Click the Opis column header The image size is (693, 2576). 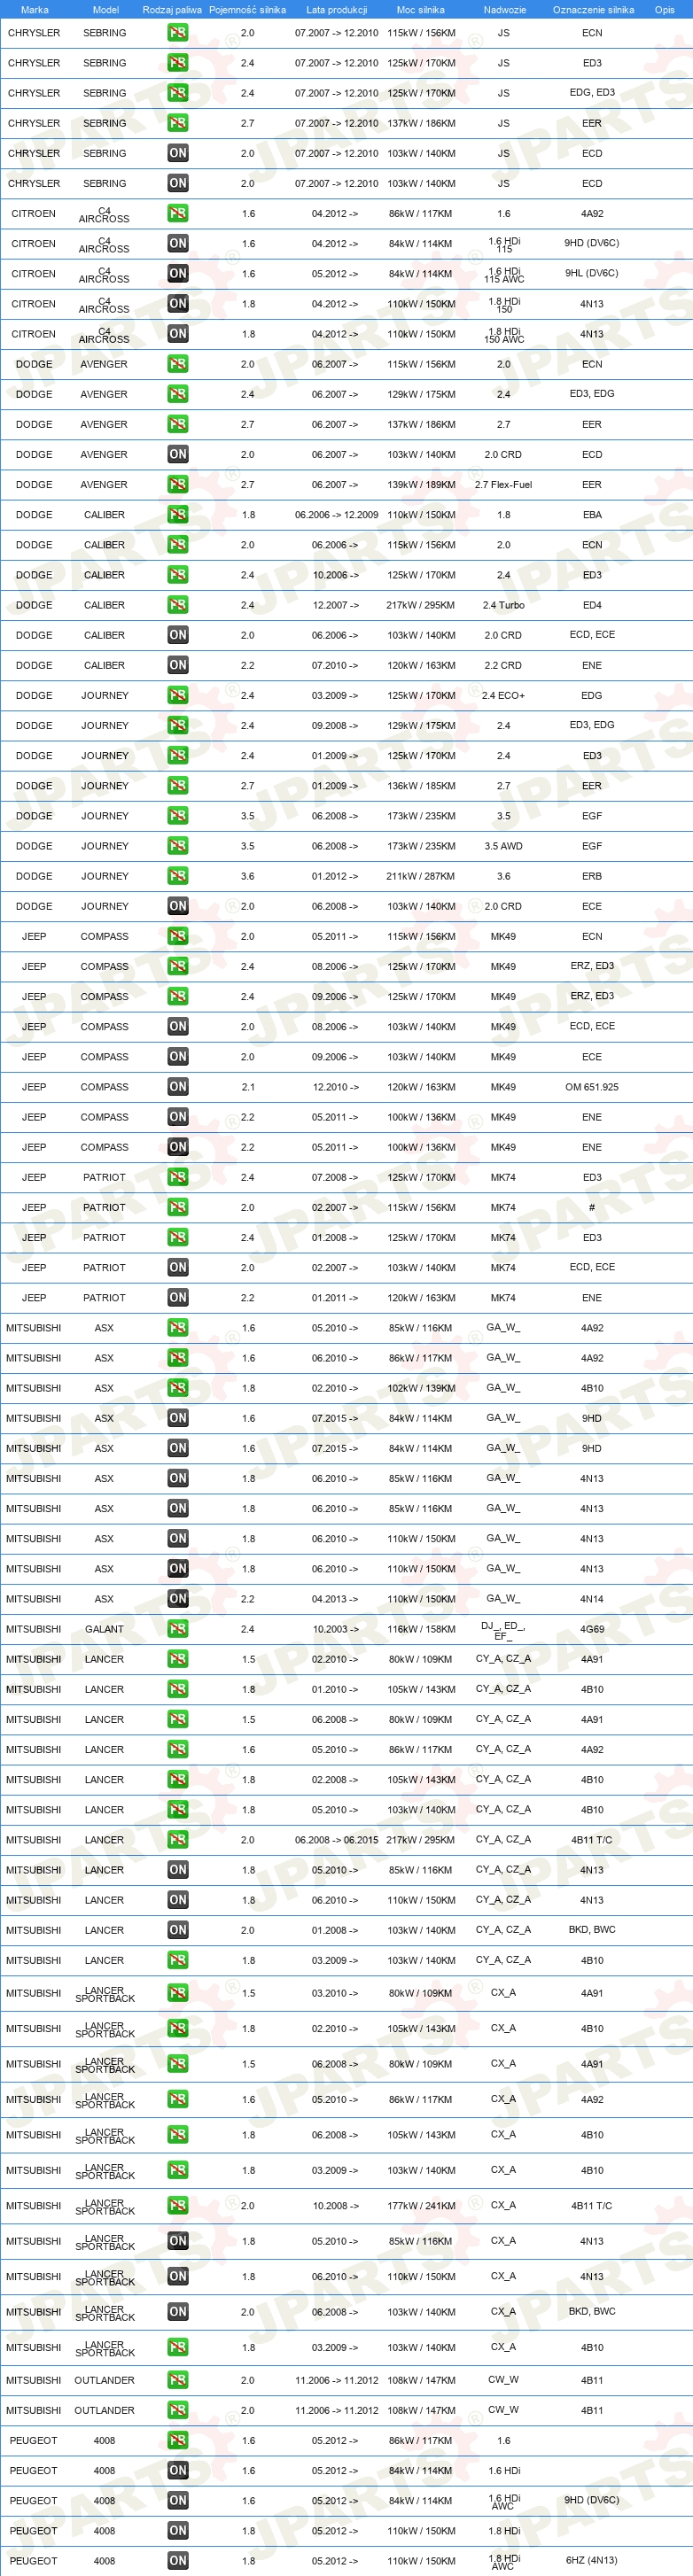point(665,10)
